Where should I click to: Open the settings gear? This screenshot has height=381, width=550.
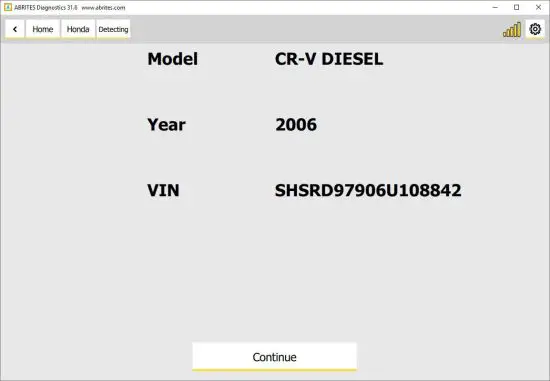pos(535,29)
